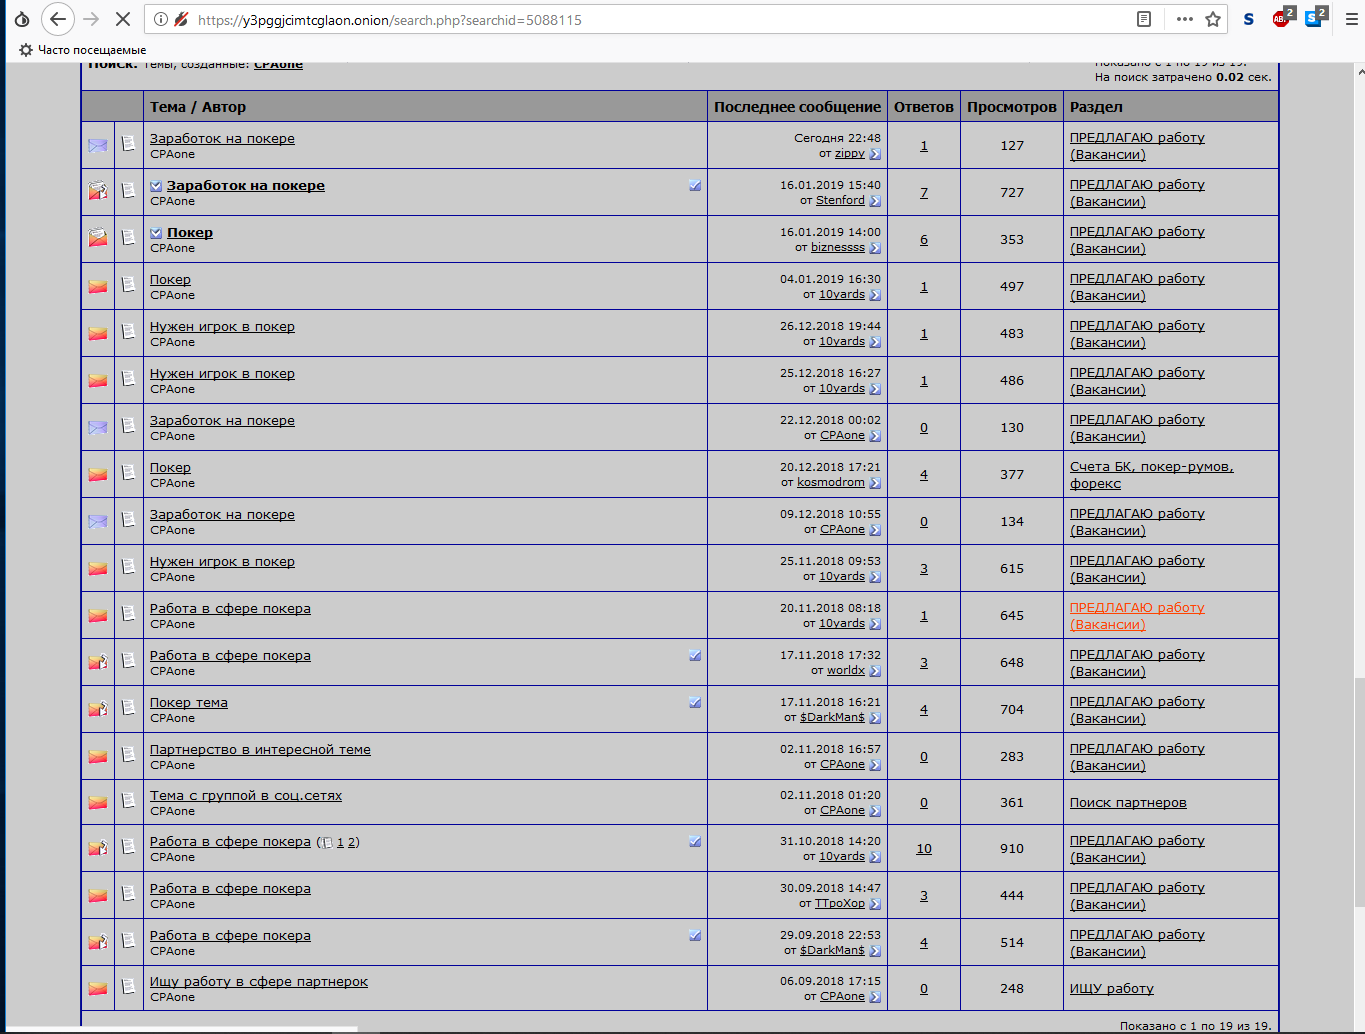Sort by Раздел column header

pyautogui.click(x=1096, y=107)
